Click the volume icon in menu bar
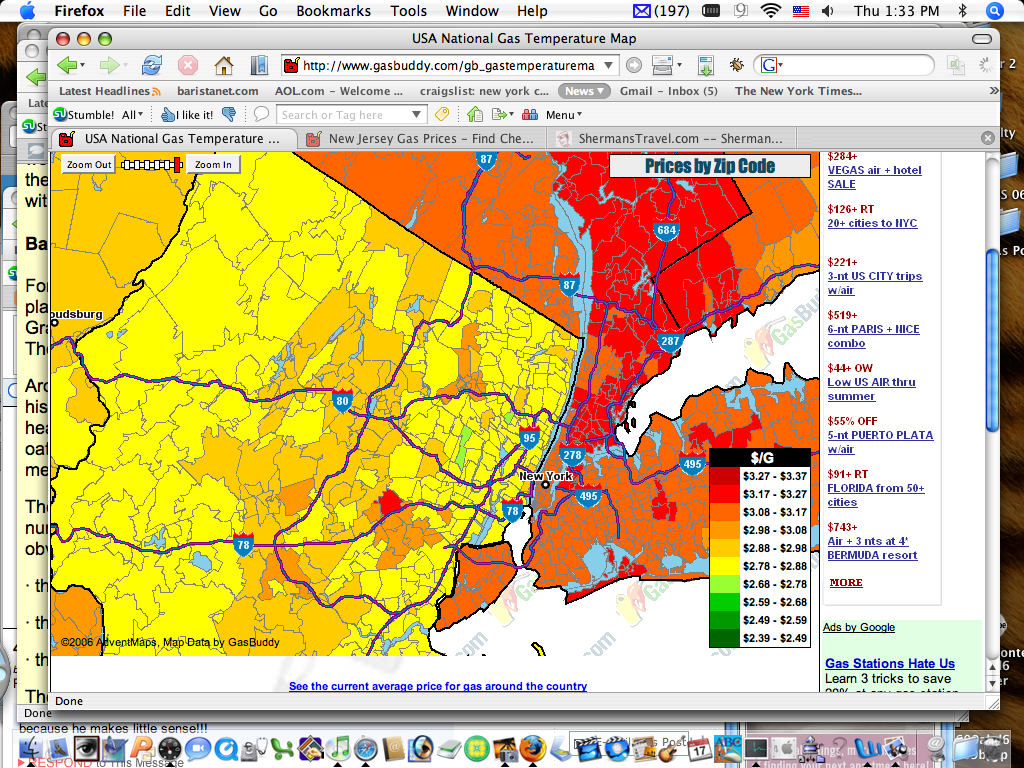 (827, 10)
